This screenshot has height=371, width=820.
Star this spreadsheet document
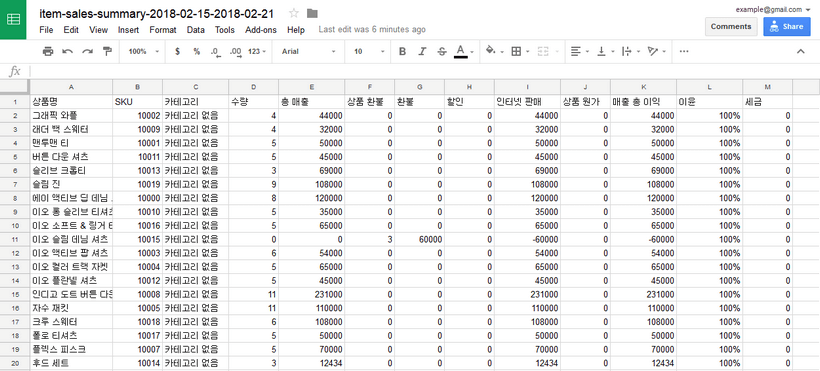coord(294,14)
